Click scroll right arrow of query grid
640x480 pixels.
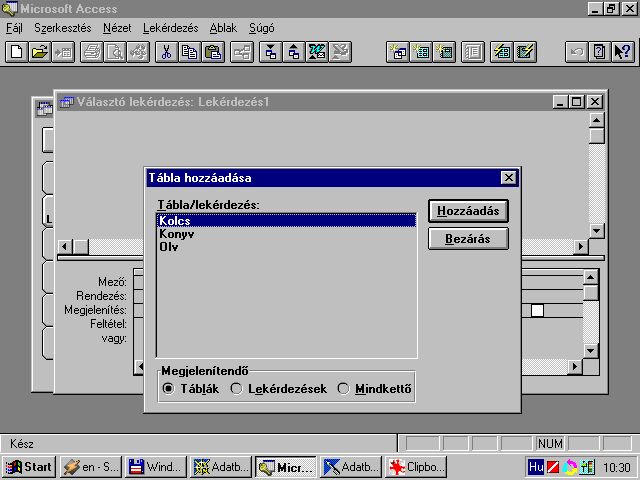point(575,367)
